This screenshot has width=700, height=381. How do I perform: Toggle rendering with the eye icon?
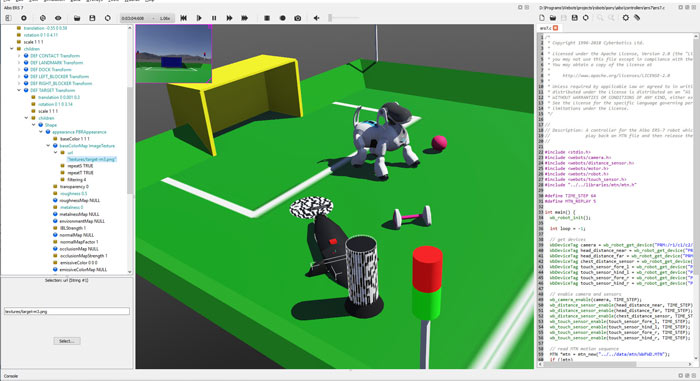58,18
